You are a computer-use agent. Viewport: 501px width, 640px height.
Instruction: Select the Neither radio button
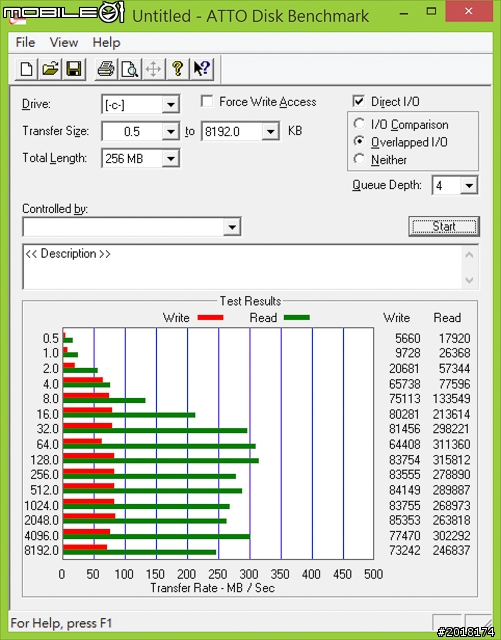pyautogui.click(x=359, y=159)
